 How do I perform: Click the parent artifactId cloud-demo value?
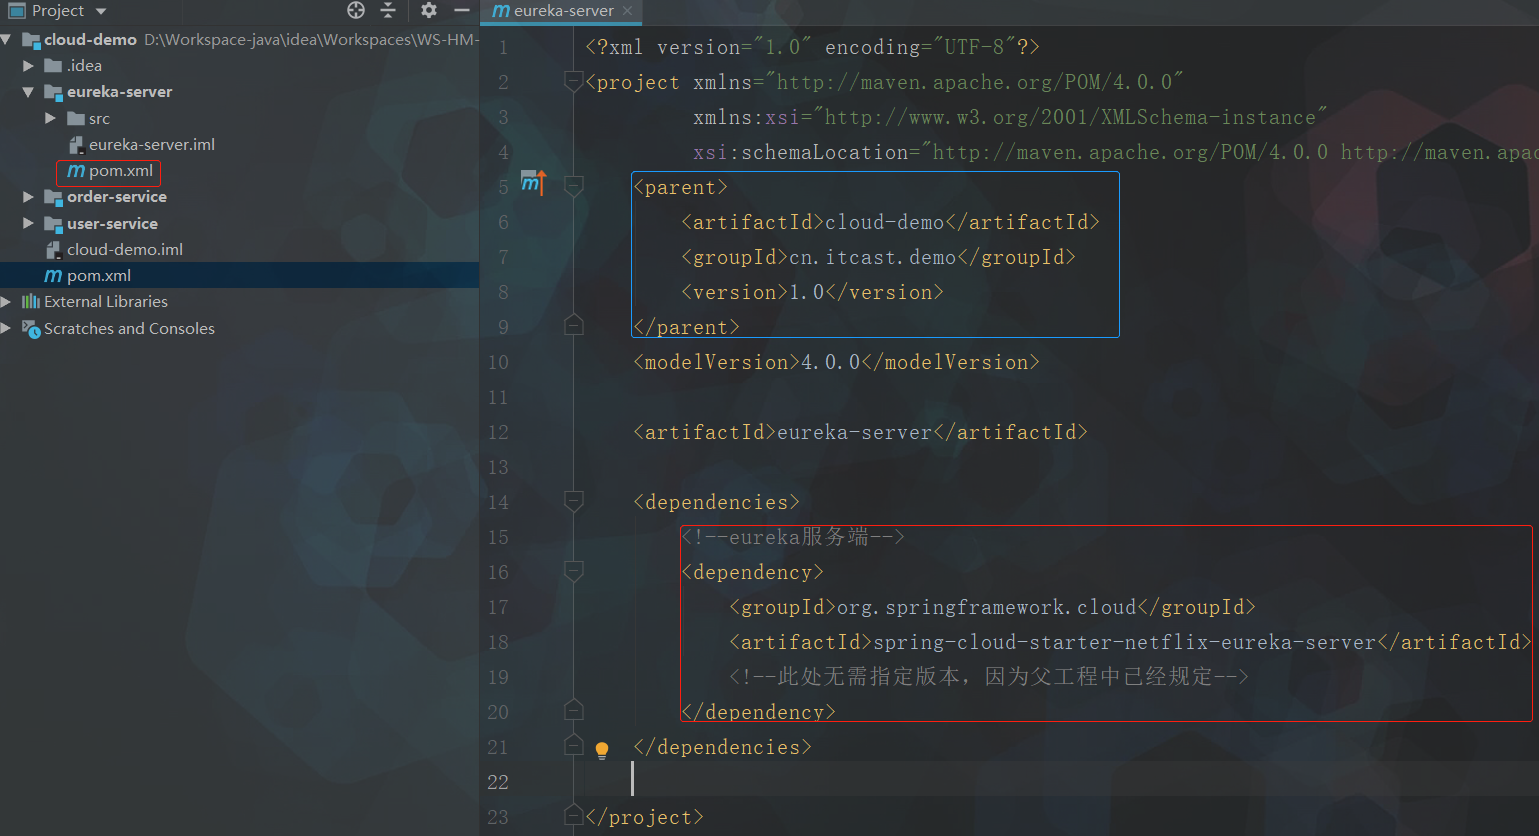pyautogui.click(x=884, y=223)
